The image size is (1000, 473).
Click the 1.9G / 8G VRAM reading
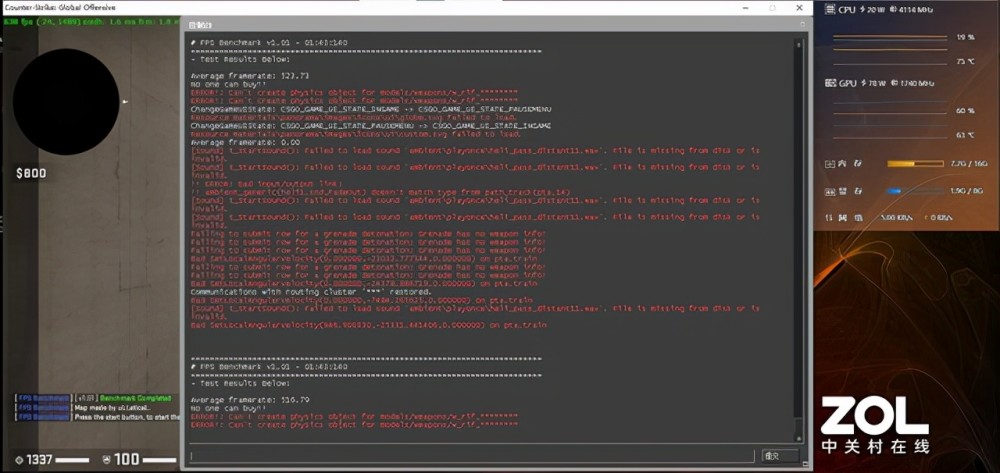(x=969, y=191)
